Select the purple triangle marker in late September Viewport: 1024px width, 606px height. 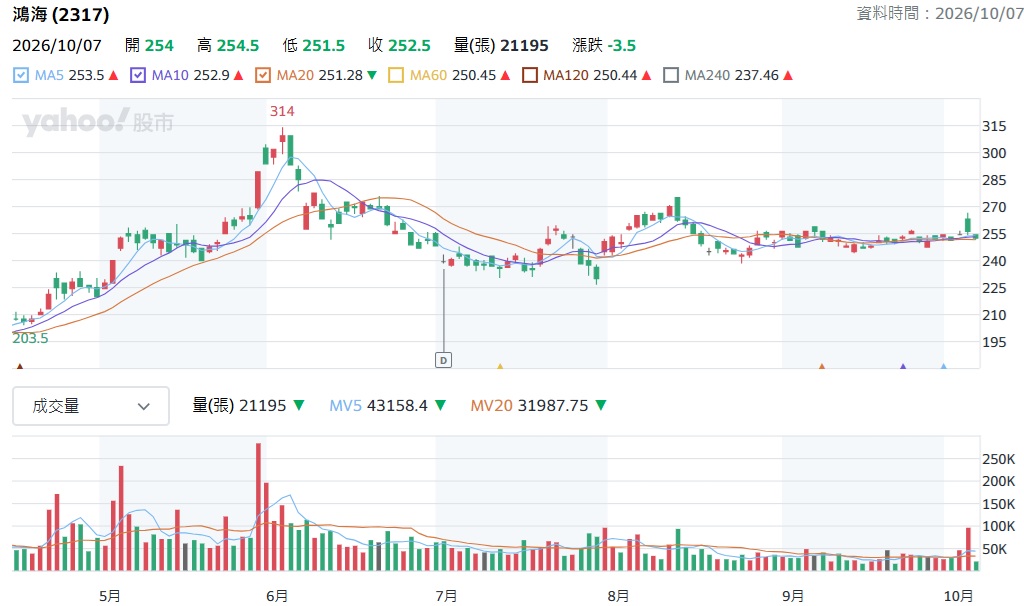coord(903,366)
